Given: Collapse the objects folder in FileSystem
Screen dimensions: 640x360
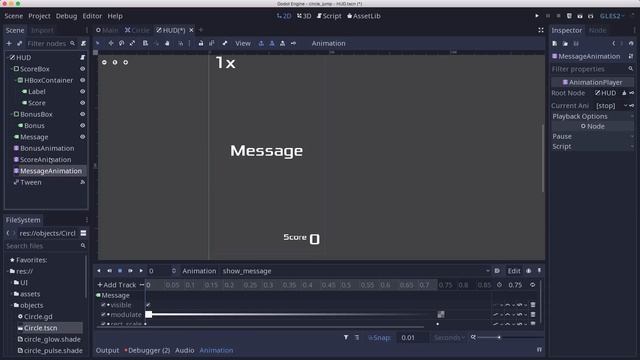Looking at the screenshot, I should point(12,305).
